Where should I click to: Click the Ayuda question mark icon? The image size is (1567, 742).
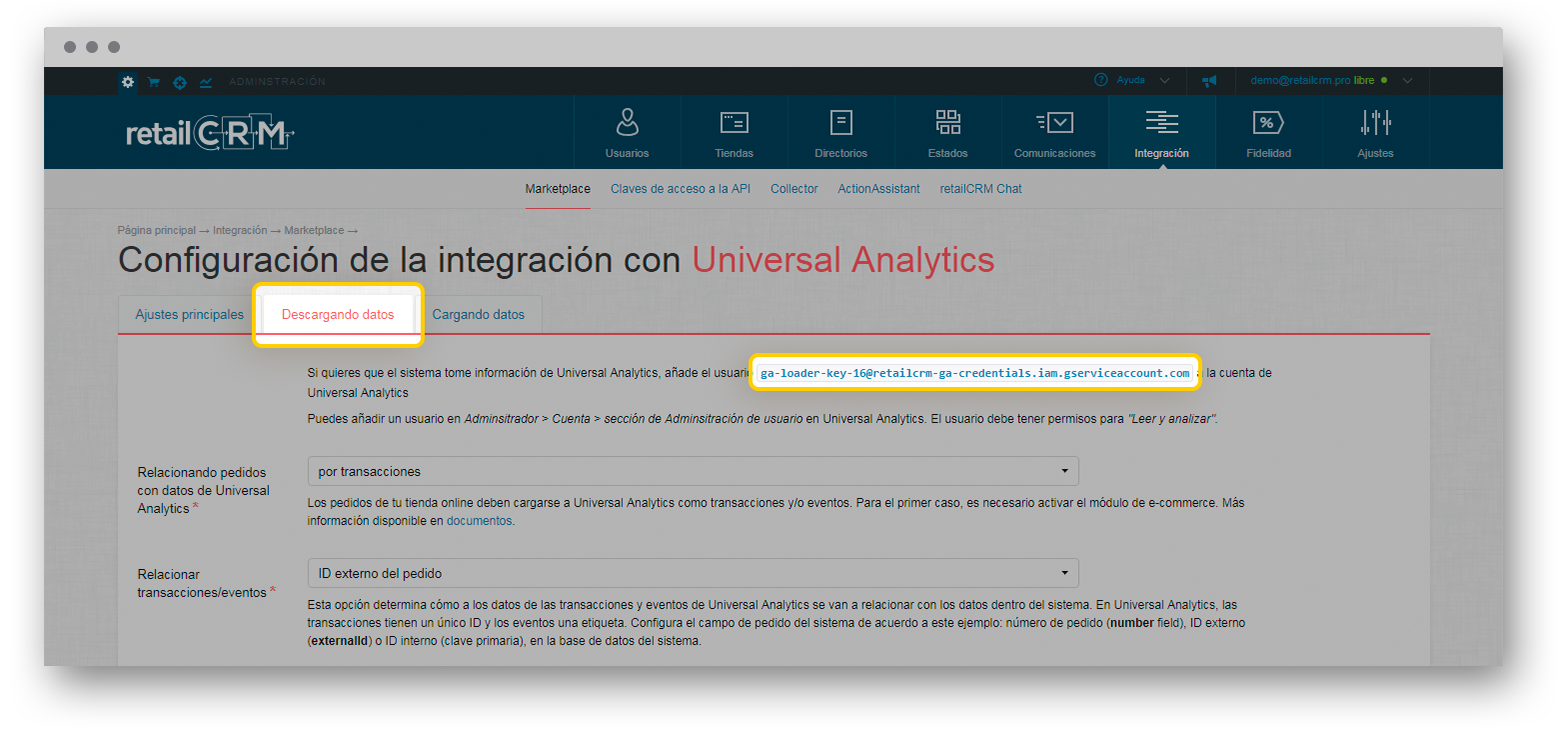1101,80
